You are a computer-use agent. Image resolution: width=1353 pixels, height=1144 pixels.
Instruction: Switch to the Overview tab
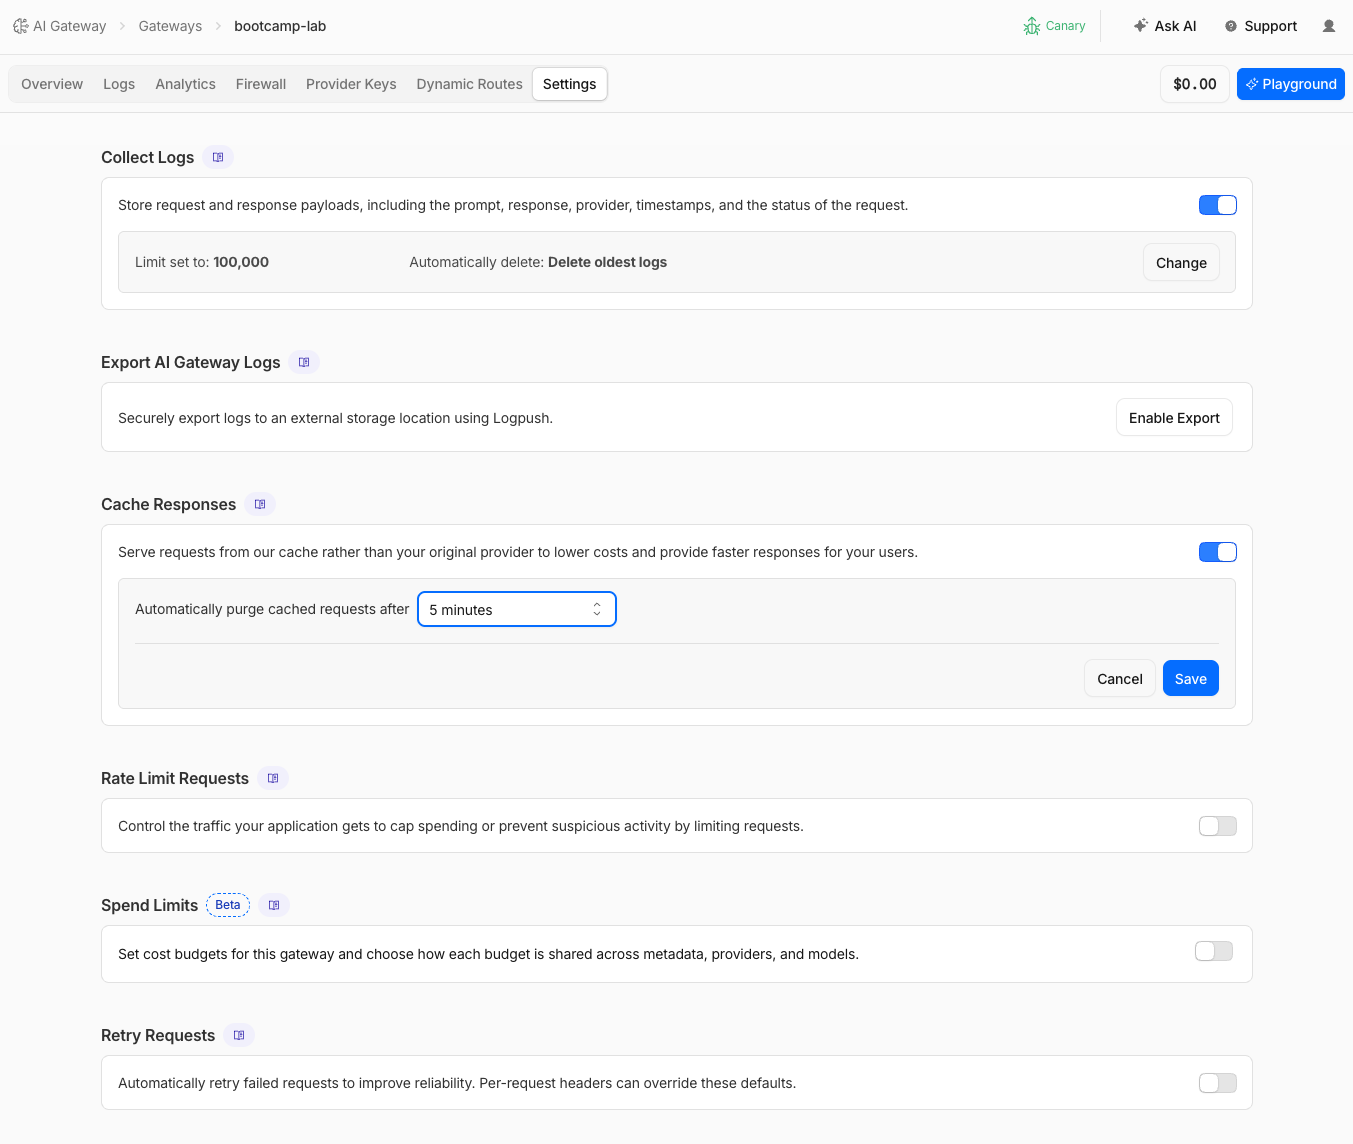coord(52,84)
